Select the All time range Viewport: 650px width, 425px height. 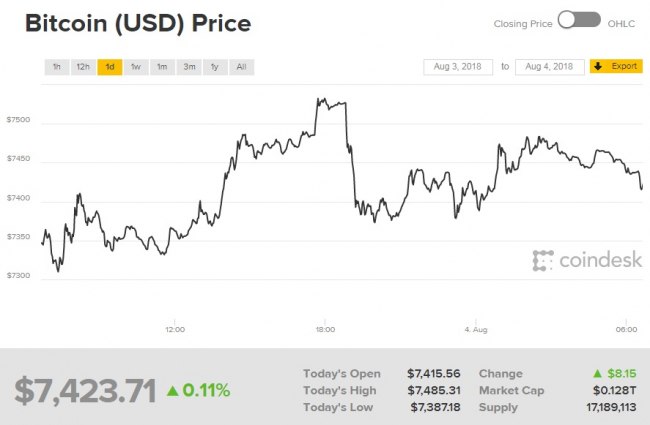coord(240,67)
